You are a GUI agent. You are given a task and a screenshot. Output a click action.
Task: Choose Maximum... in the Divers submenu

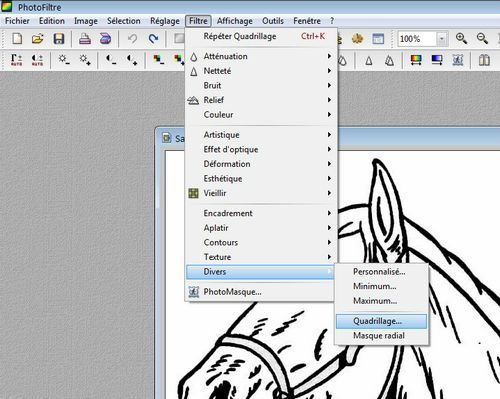pyautogui.click(x=381, y=301)
